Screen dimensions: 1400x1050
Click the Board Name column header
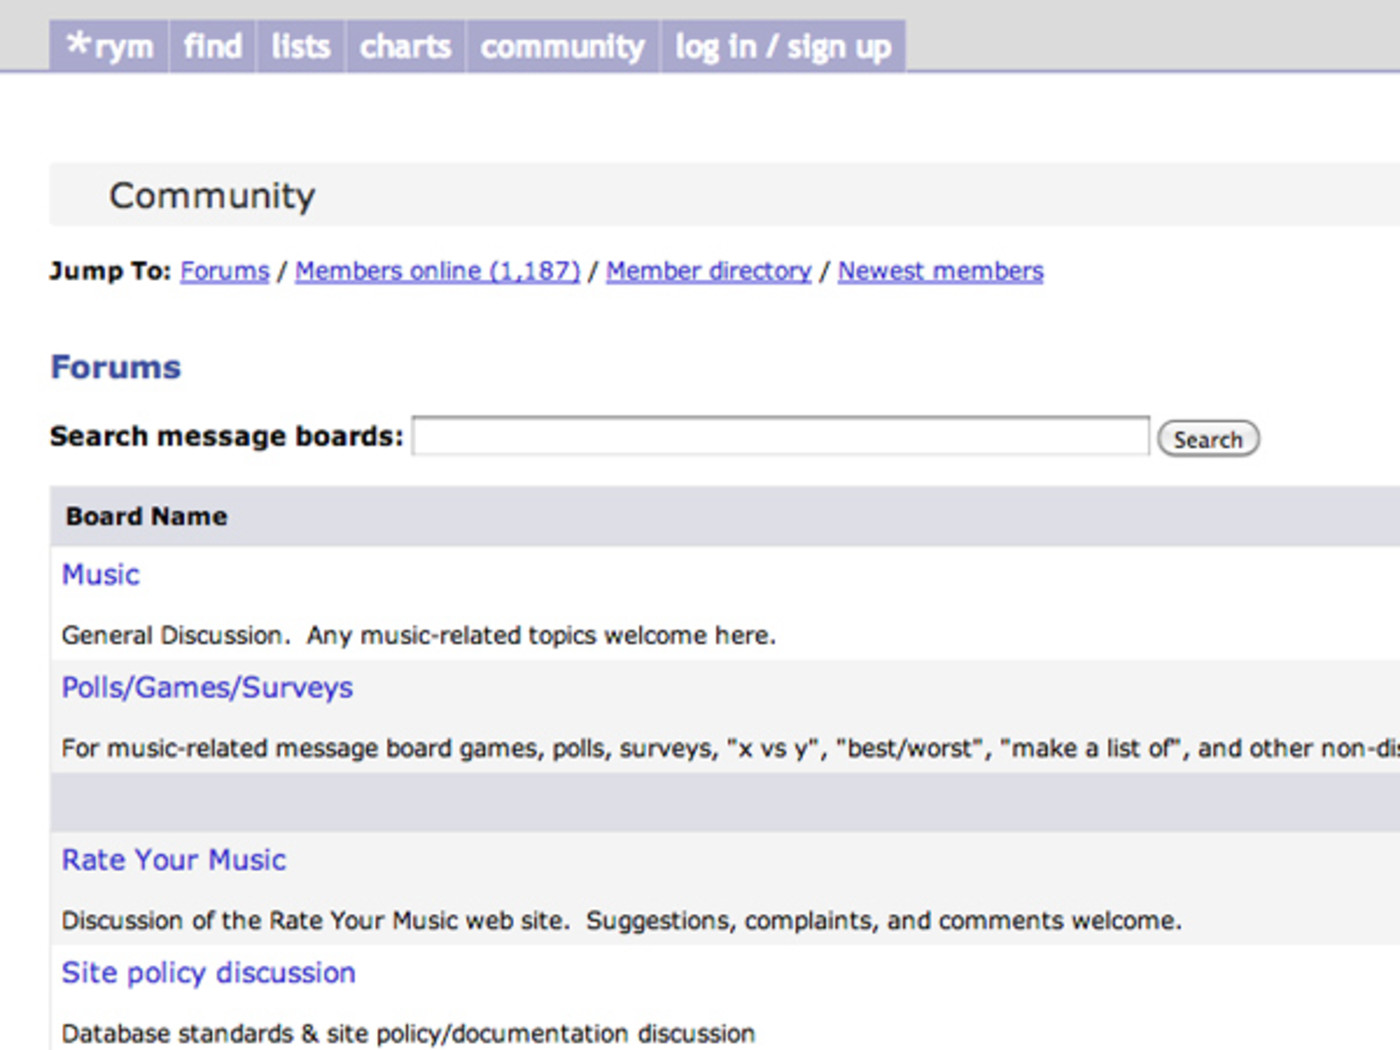pyautogui.click(x=145, y=516)
